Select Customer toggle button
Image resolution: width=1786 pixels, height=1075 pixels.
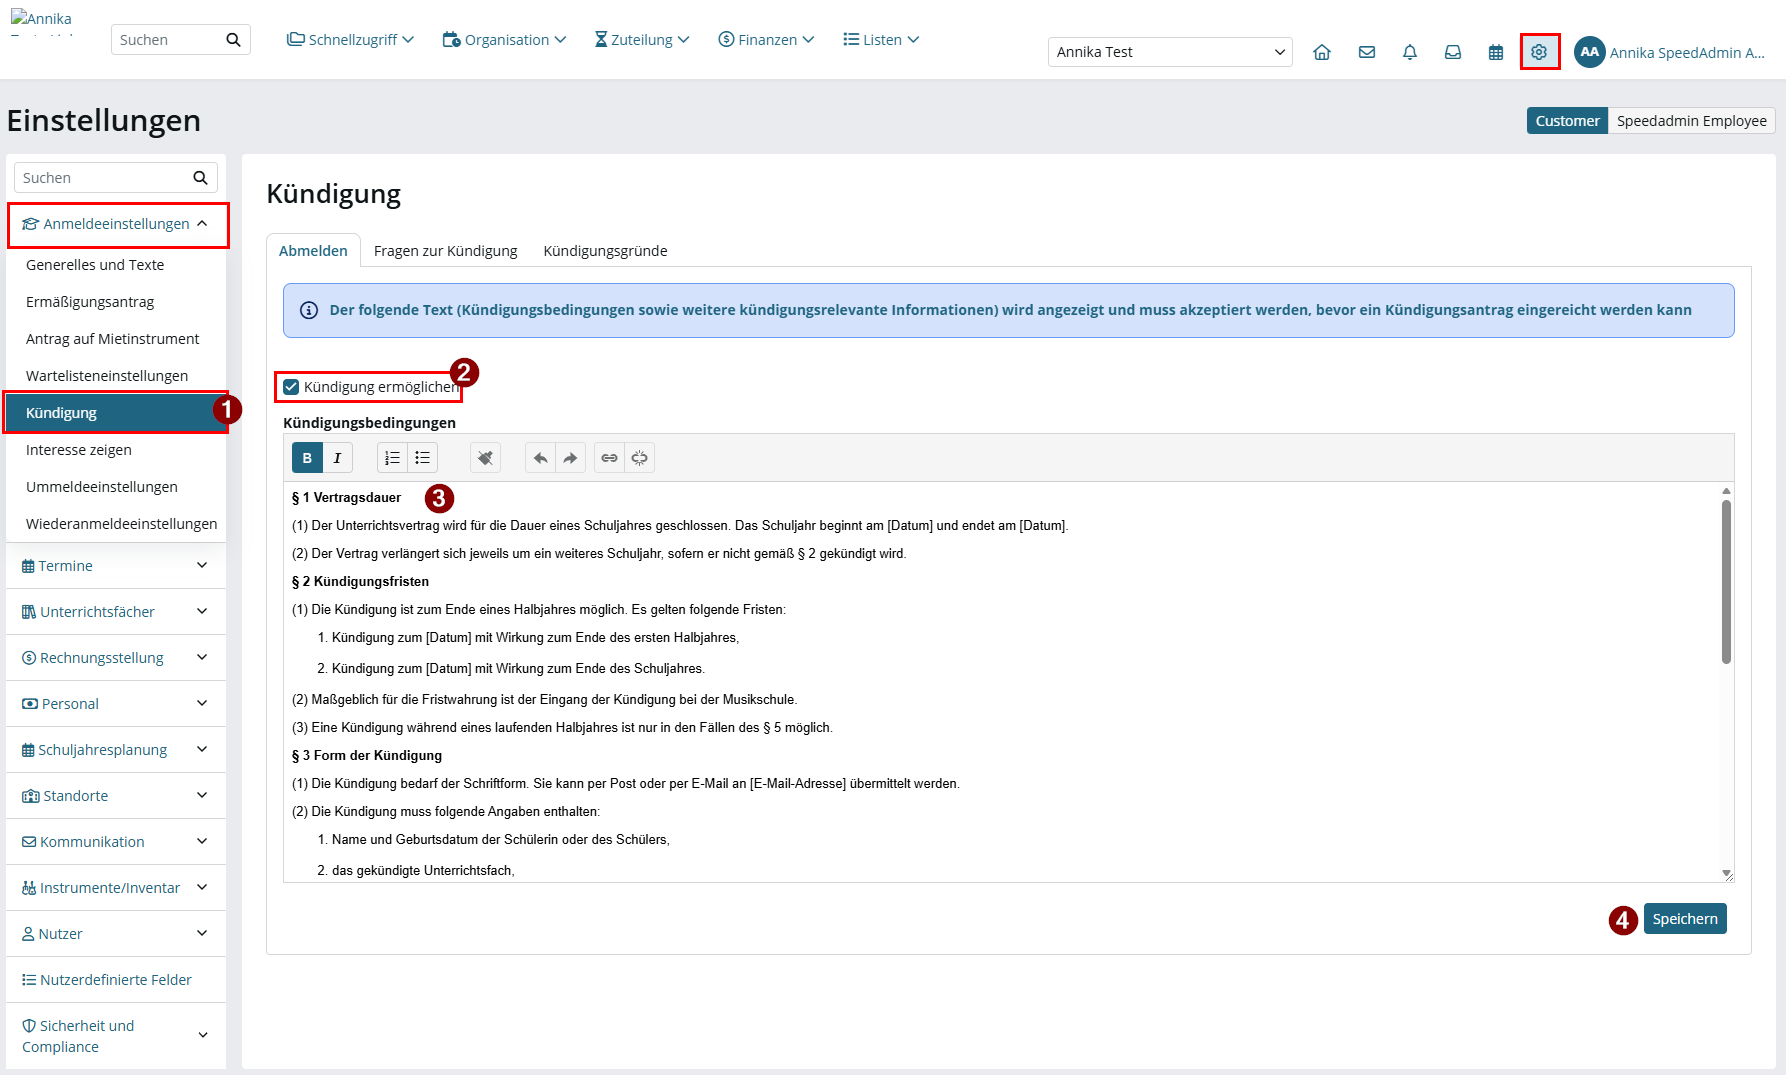[x=1567, y=121]
